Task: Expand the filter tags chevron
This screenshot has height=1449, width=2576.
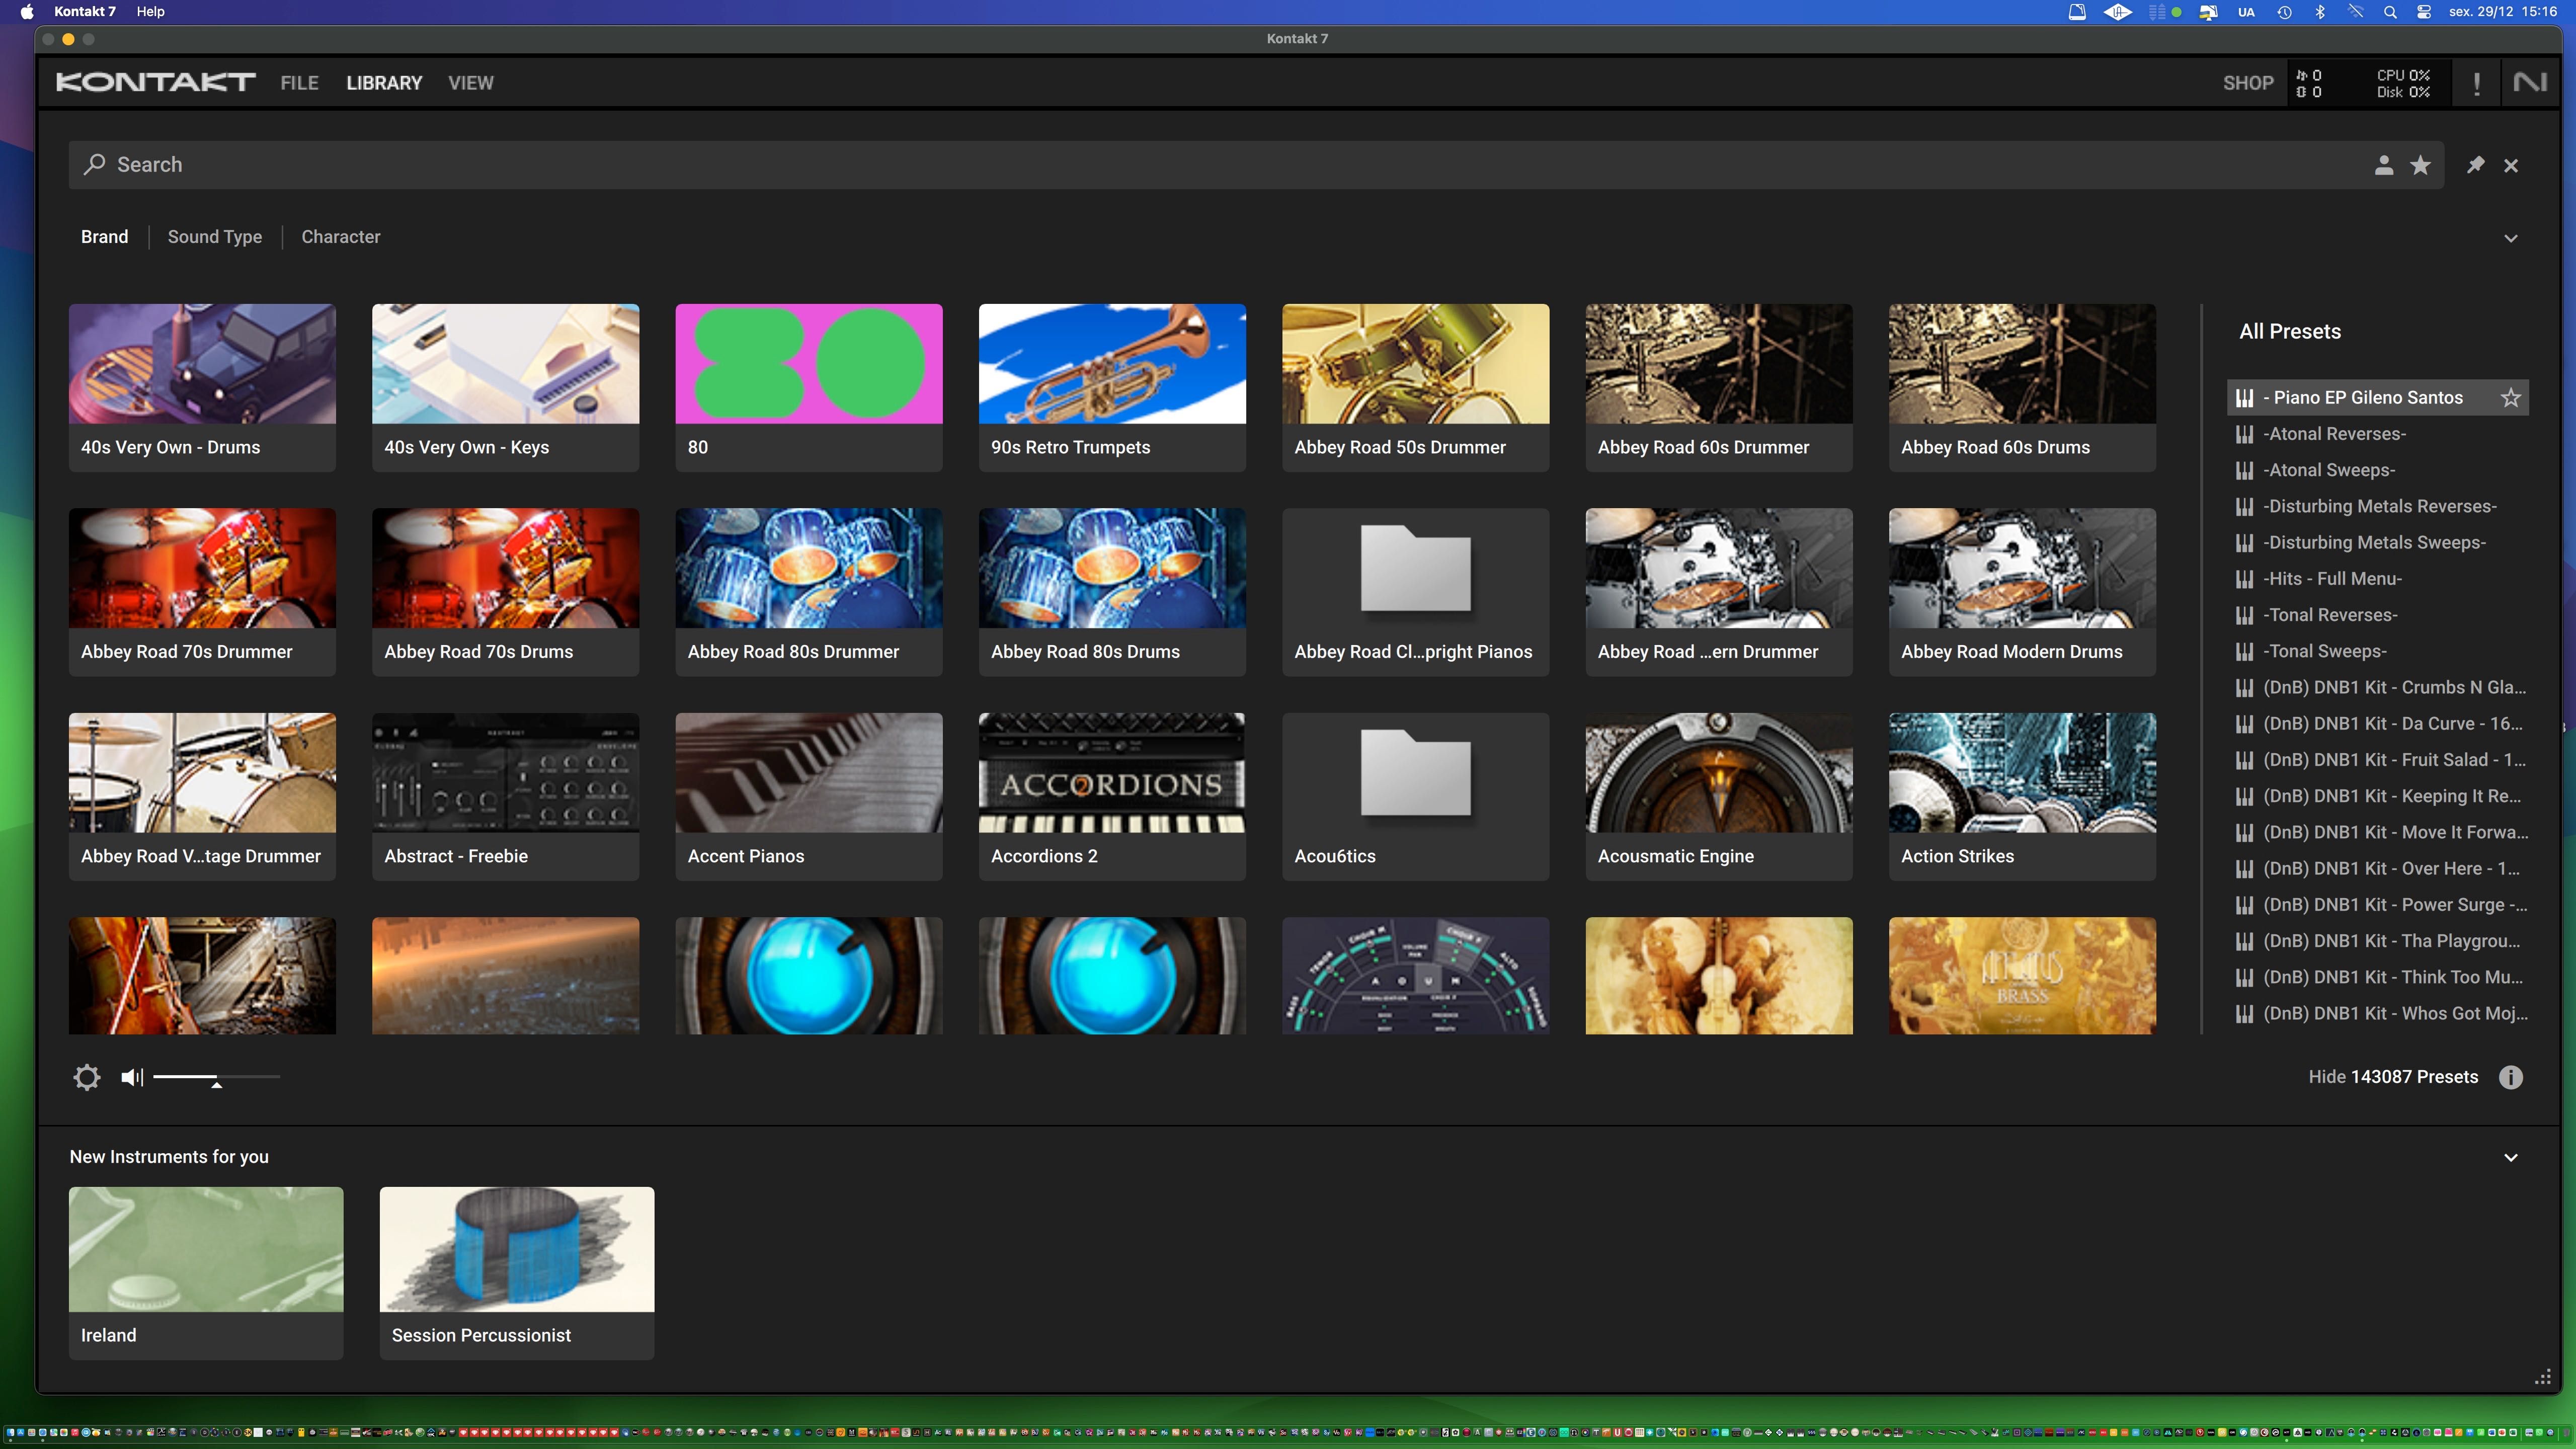Action: pyautogui.click(x=2511, y=238)
